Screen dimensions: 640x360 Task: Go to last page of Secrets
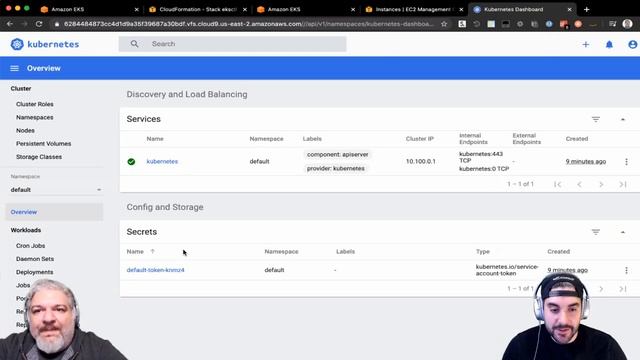tap(623, 289)
